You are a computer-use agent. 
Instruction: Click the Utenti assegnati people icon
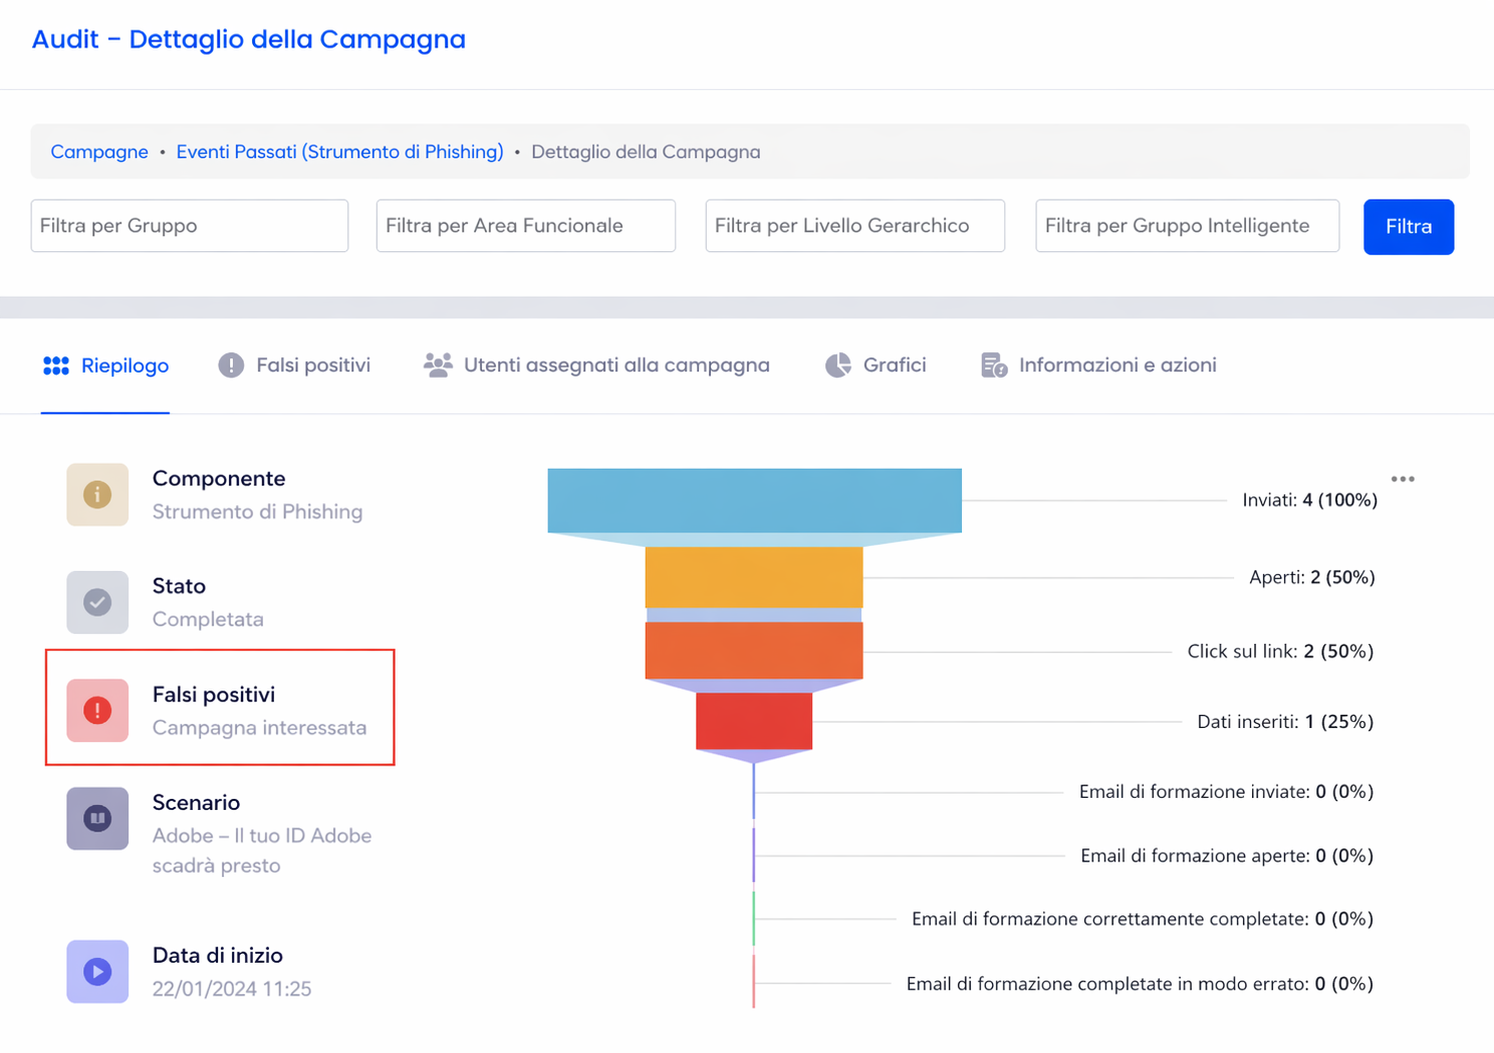click(x=437, y=365)
